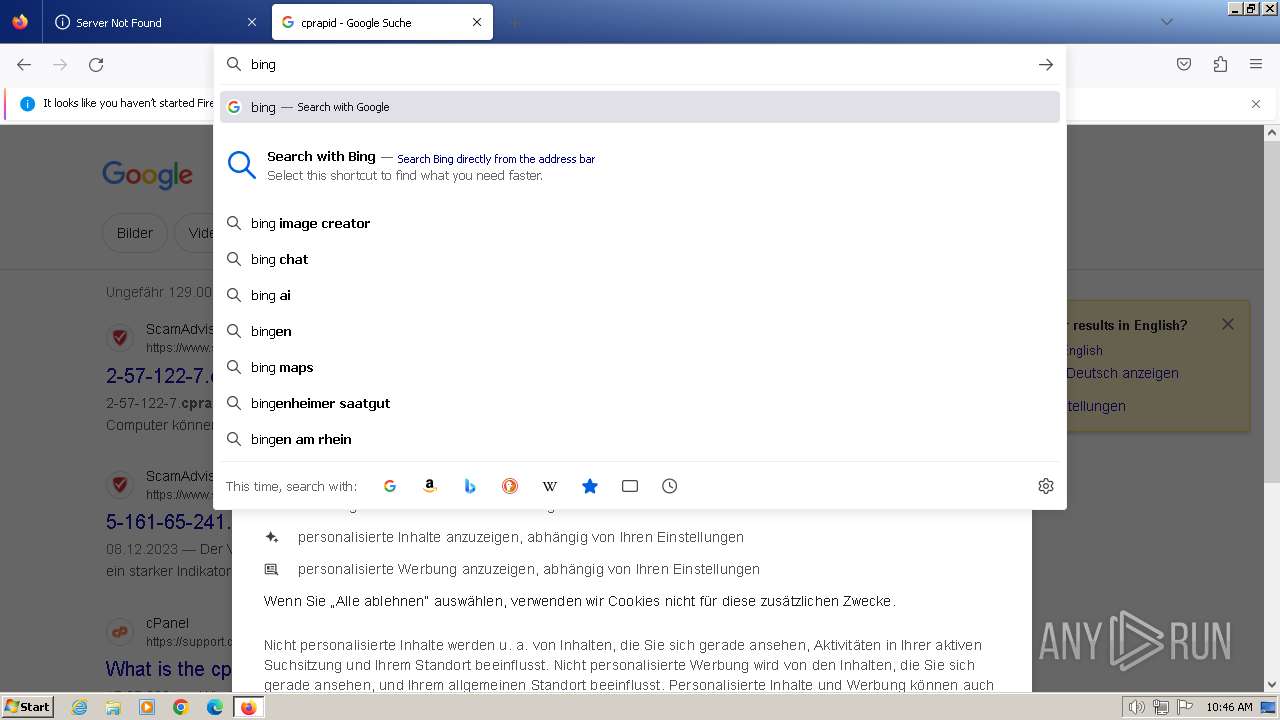Choose the Search with Bing shortcut
This screenshot has height=720, width=1280.
pyautogui.click(x=640, y=166)
